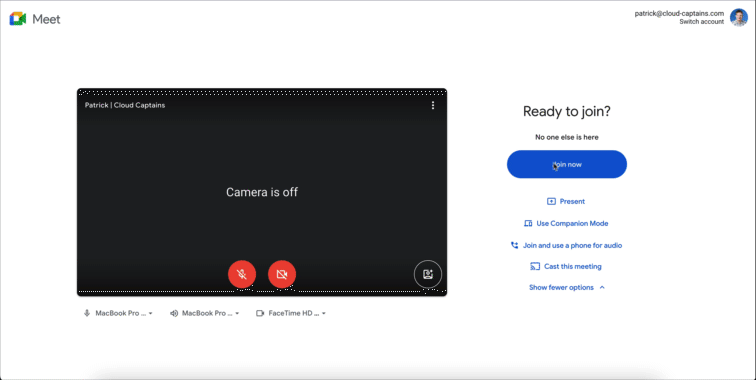This screenshot has width=756, height=380.
Task: Open the FaceTime HD camera dropdown
Action: (291, 313)
